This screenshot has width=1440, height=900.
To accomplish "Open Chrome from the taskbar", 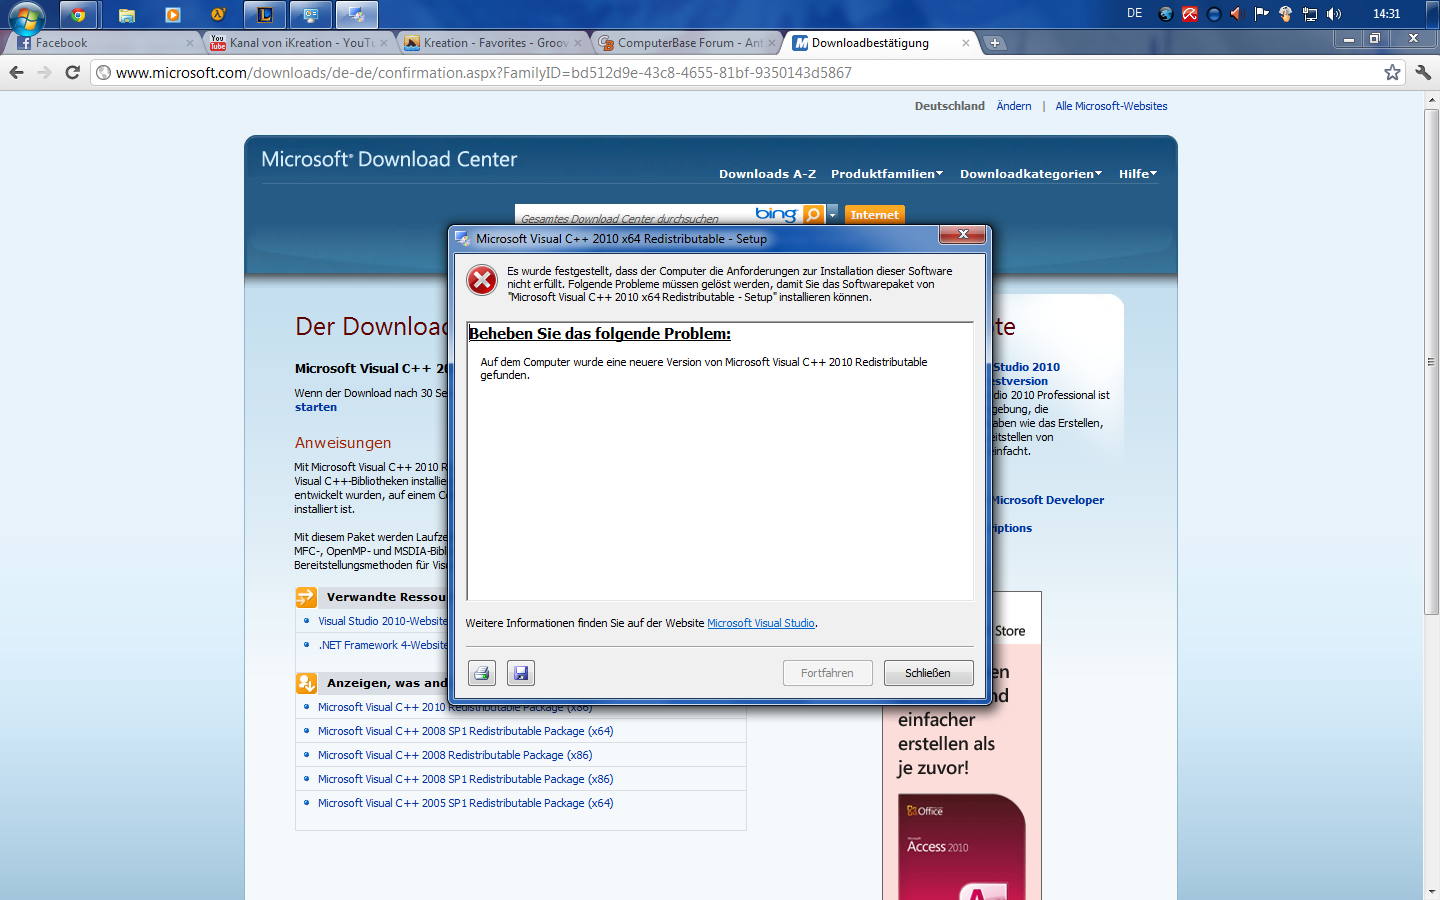I will (x=78, y=14).
